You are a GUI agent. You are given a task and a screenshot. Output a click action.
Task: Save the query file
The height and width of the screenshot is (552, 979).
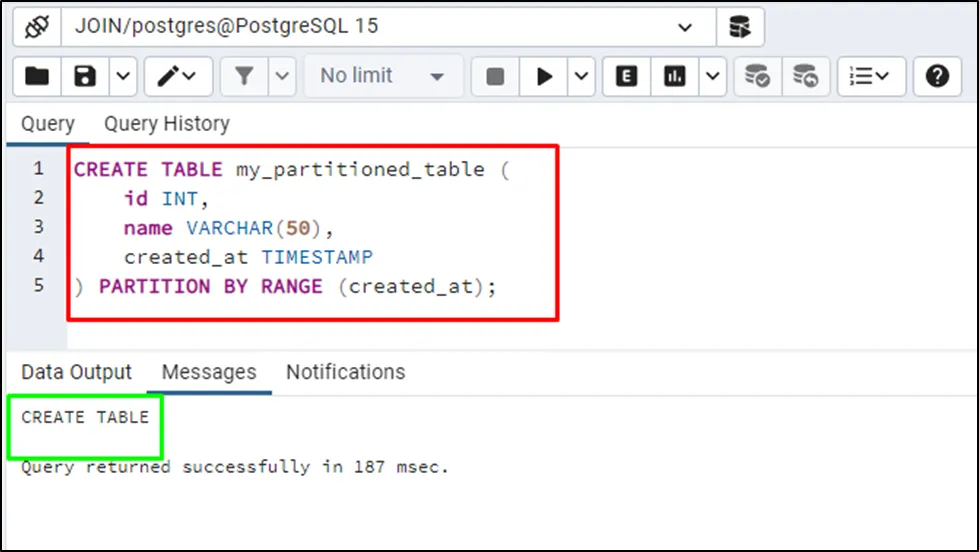[86, 76]
